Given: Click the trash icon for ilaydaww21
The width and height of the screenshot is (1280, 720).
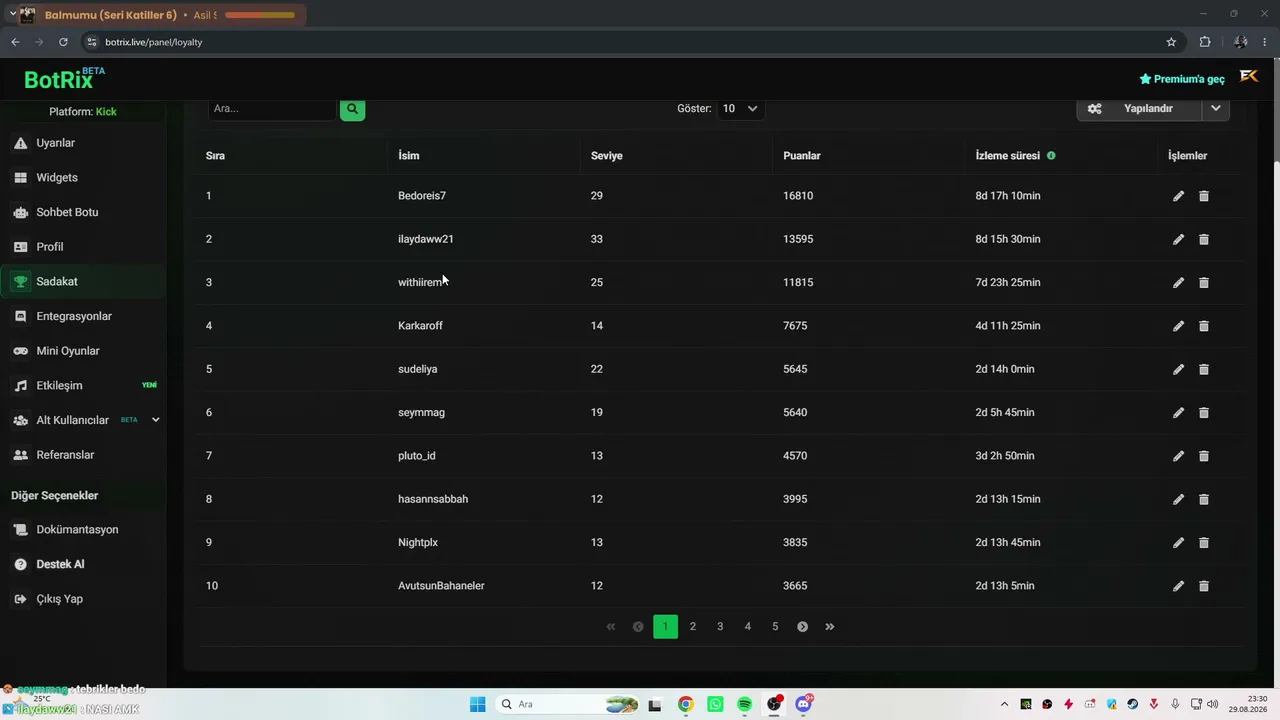Looking at the screenshot, I should click(x=1204, y=239).
